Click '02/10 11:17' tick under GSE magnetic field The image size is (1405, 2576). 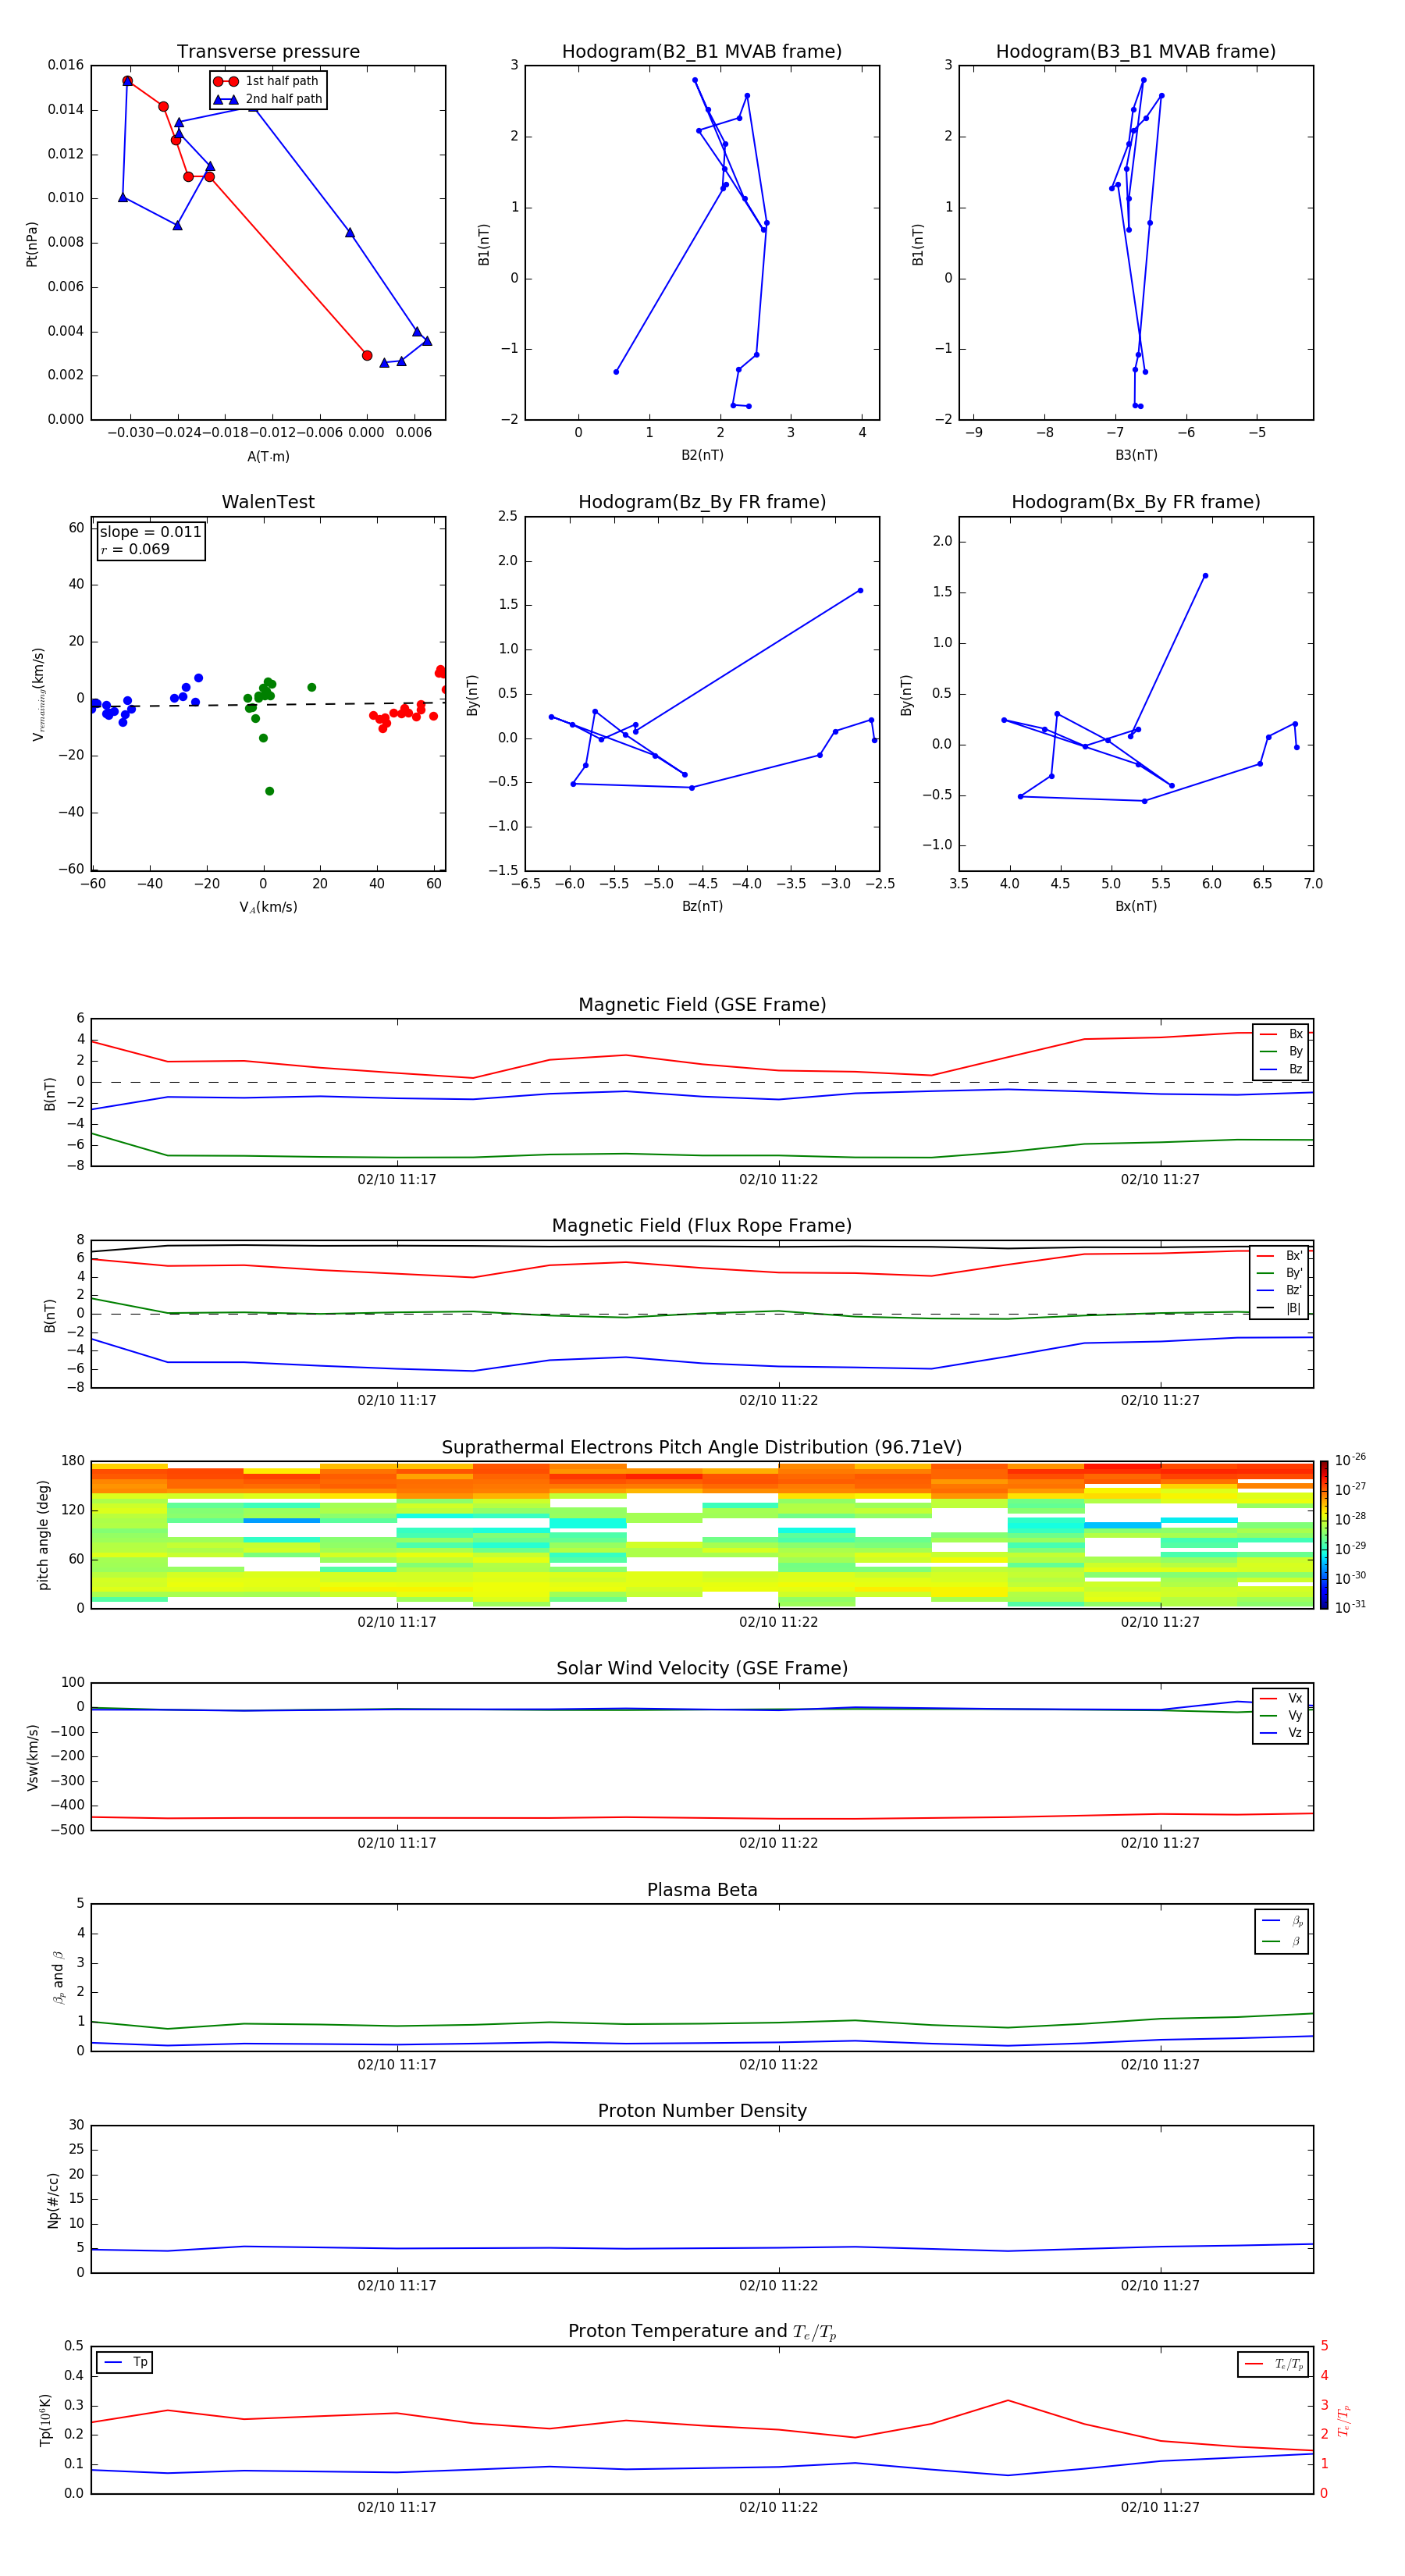click(x=397, y=1180)
